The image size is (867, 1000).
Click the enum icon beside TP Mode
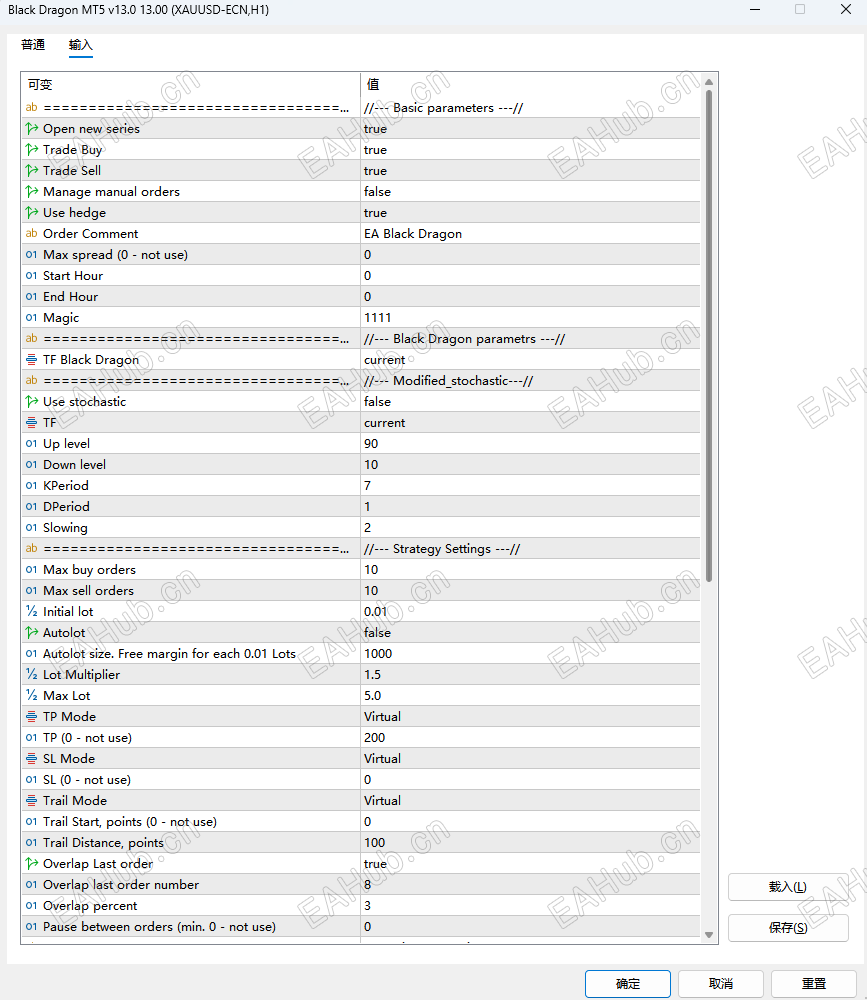(x=32, y=717)
